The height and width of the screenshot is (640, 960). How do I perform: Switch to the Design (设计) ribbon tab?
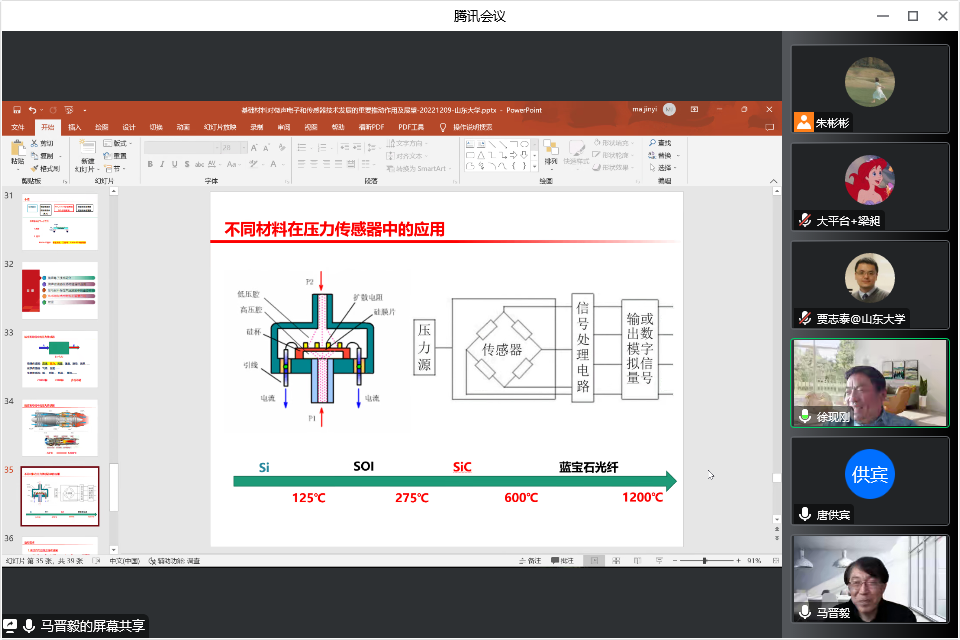129,127
